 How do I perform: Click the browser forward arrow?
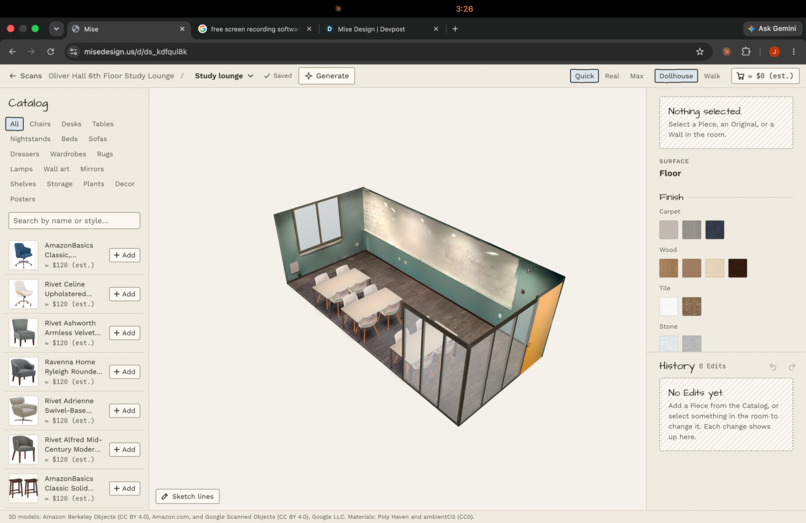pos(31,51)
